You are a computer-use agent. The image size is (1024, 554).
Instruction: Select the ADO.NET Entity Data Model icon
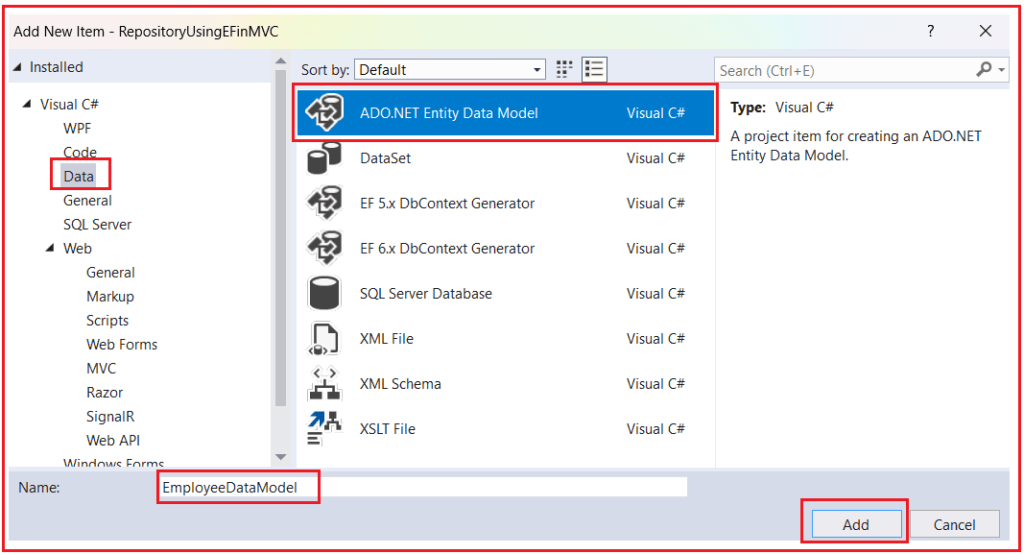pos(324,113)
